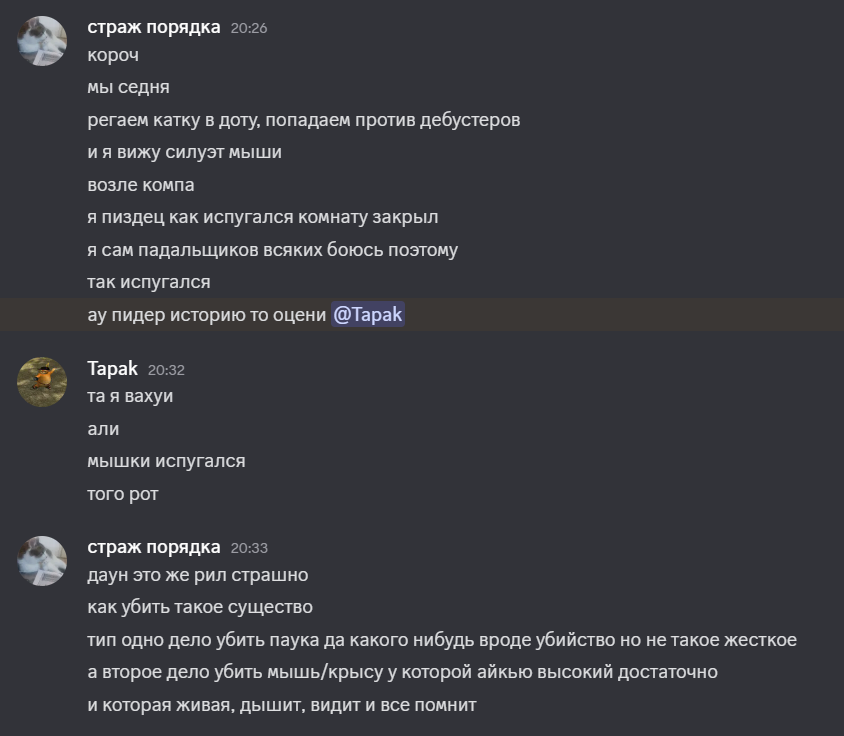Click the @Tapak mention
Viewport: 844px width, 736px height.
[367, 315]
